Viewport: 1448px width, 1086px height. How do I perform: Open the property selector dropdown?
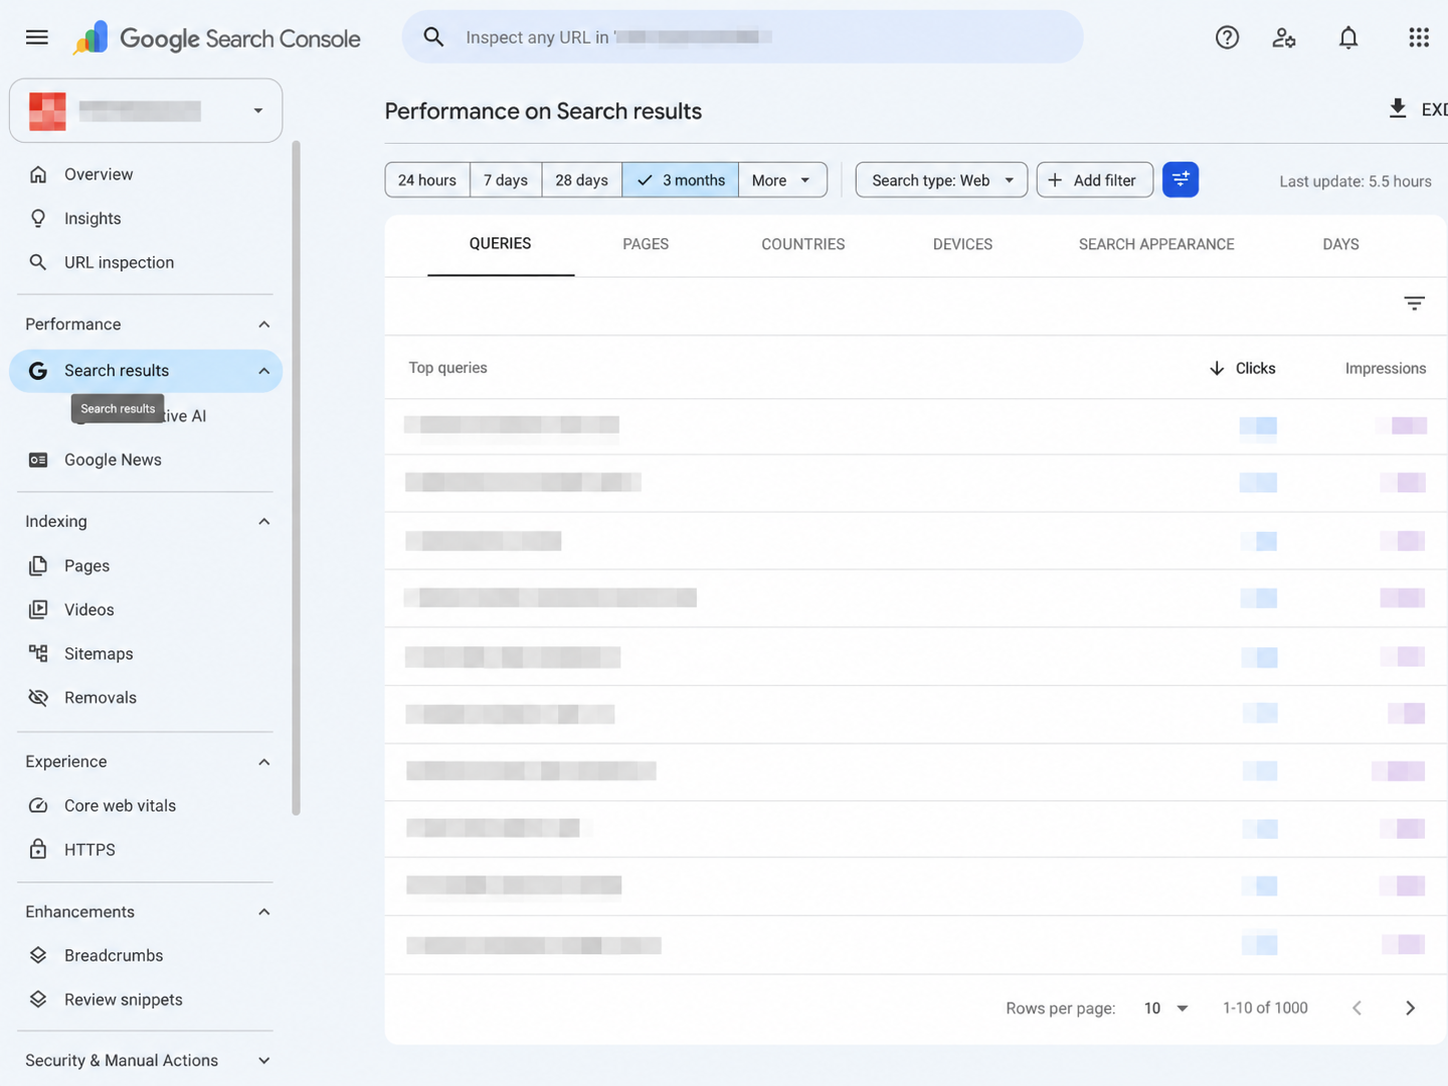click(146, 110)
